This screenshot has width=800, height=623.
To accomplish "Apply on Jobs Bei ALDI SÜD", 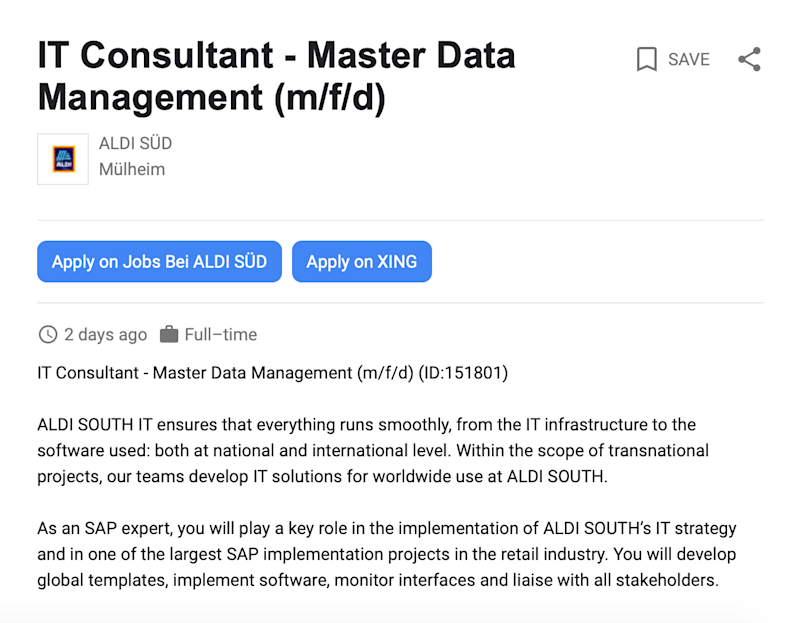I will click(159, 262).
